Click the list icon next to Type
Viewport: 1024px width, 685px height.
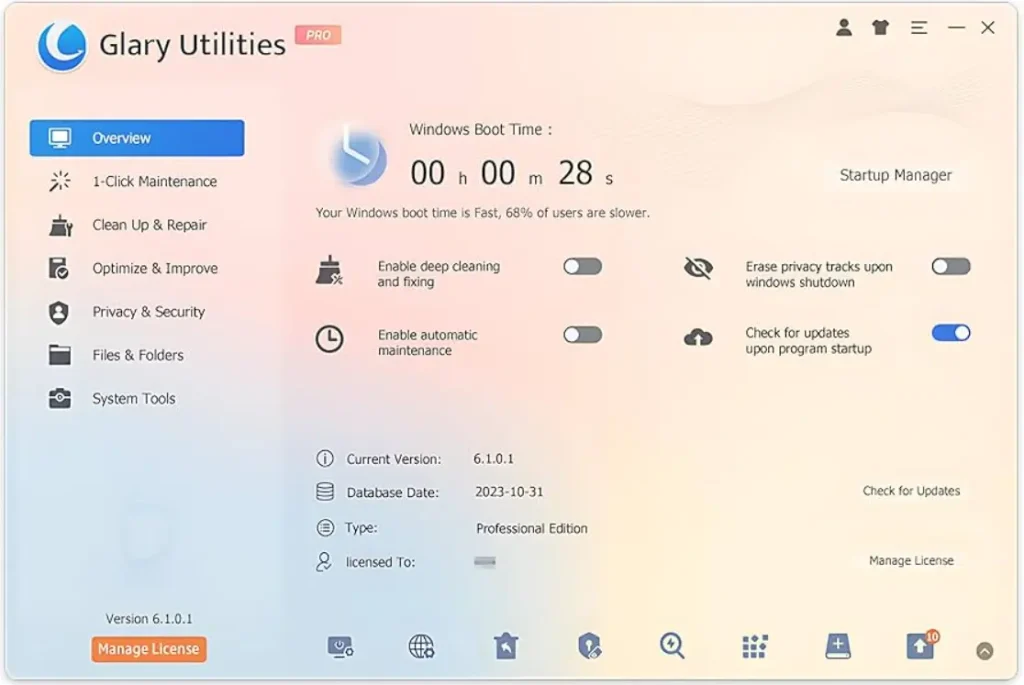325,528
